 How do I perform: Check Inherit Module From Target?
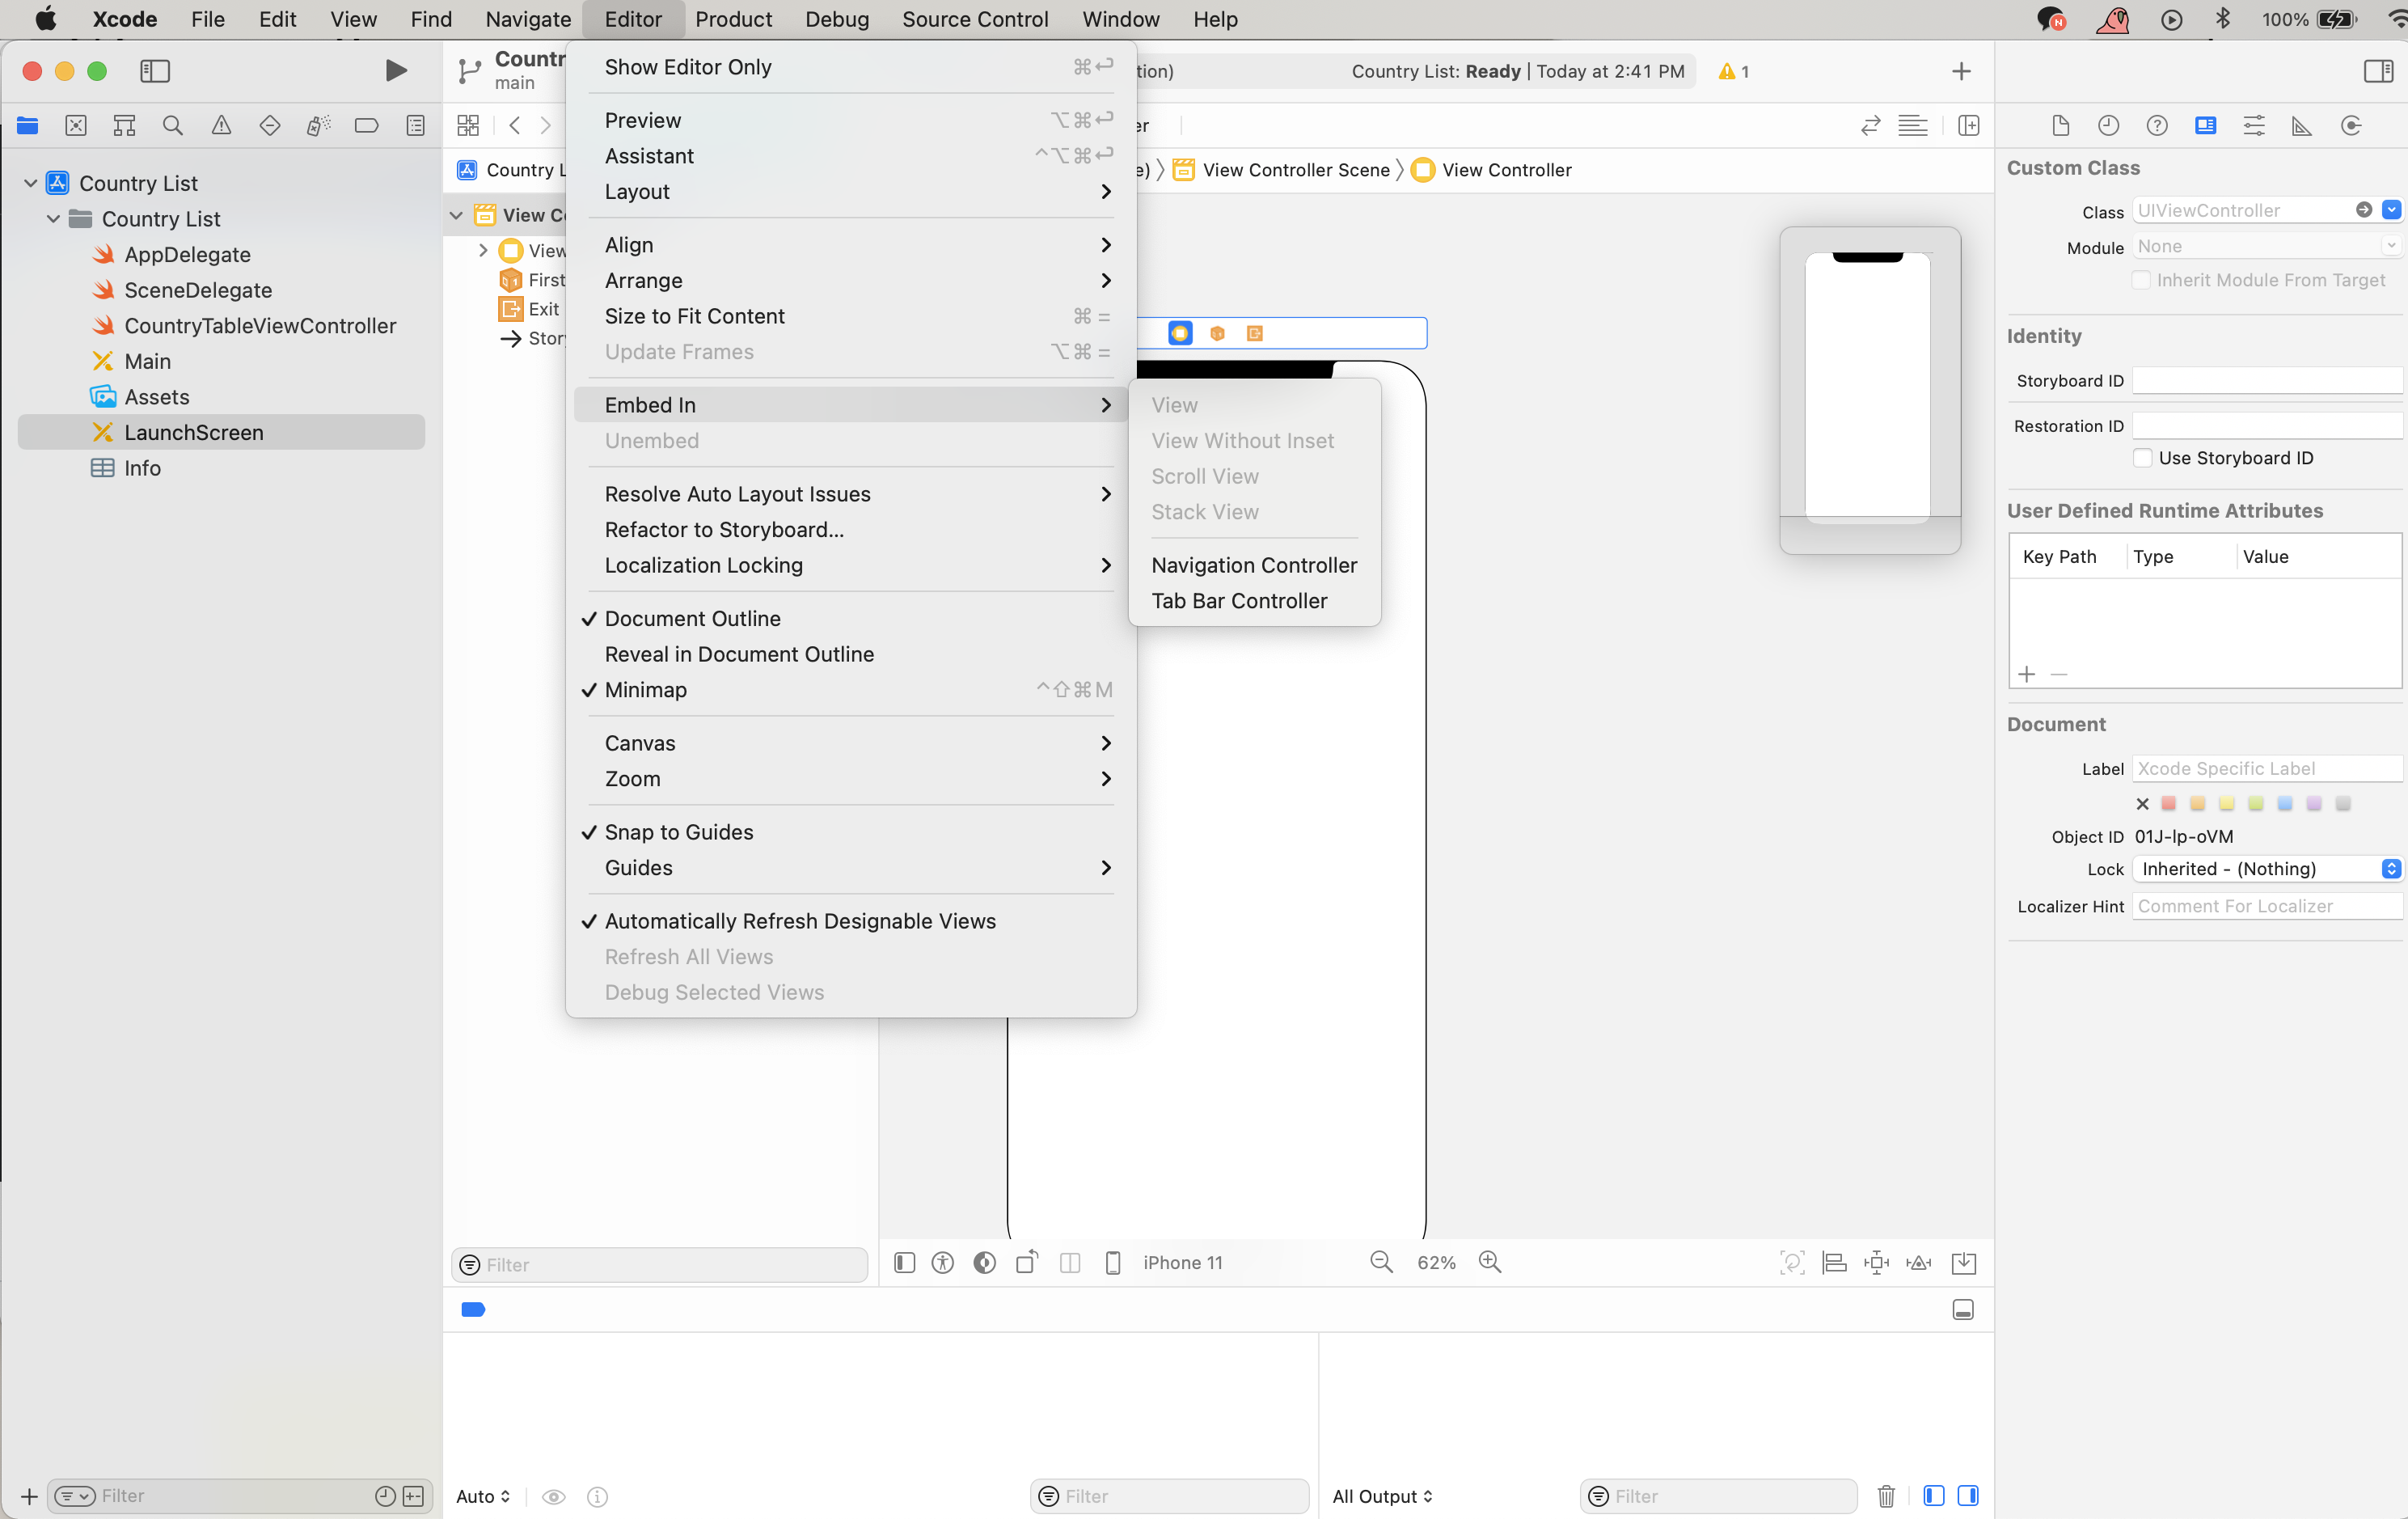[2141, 280]
